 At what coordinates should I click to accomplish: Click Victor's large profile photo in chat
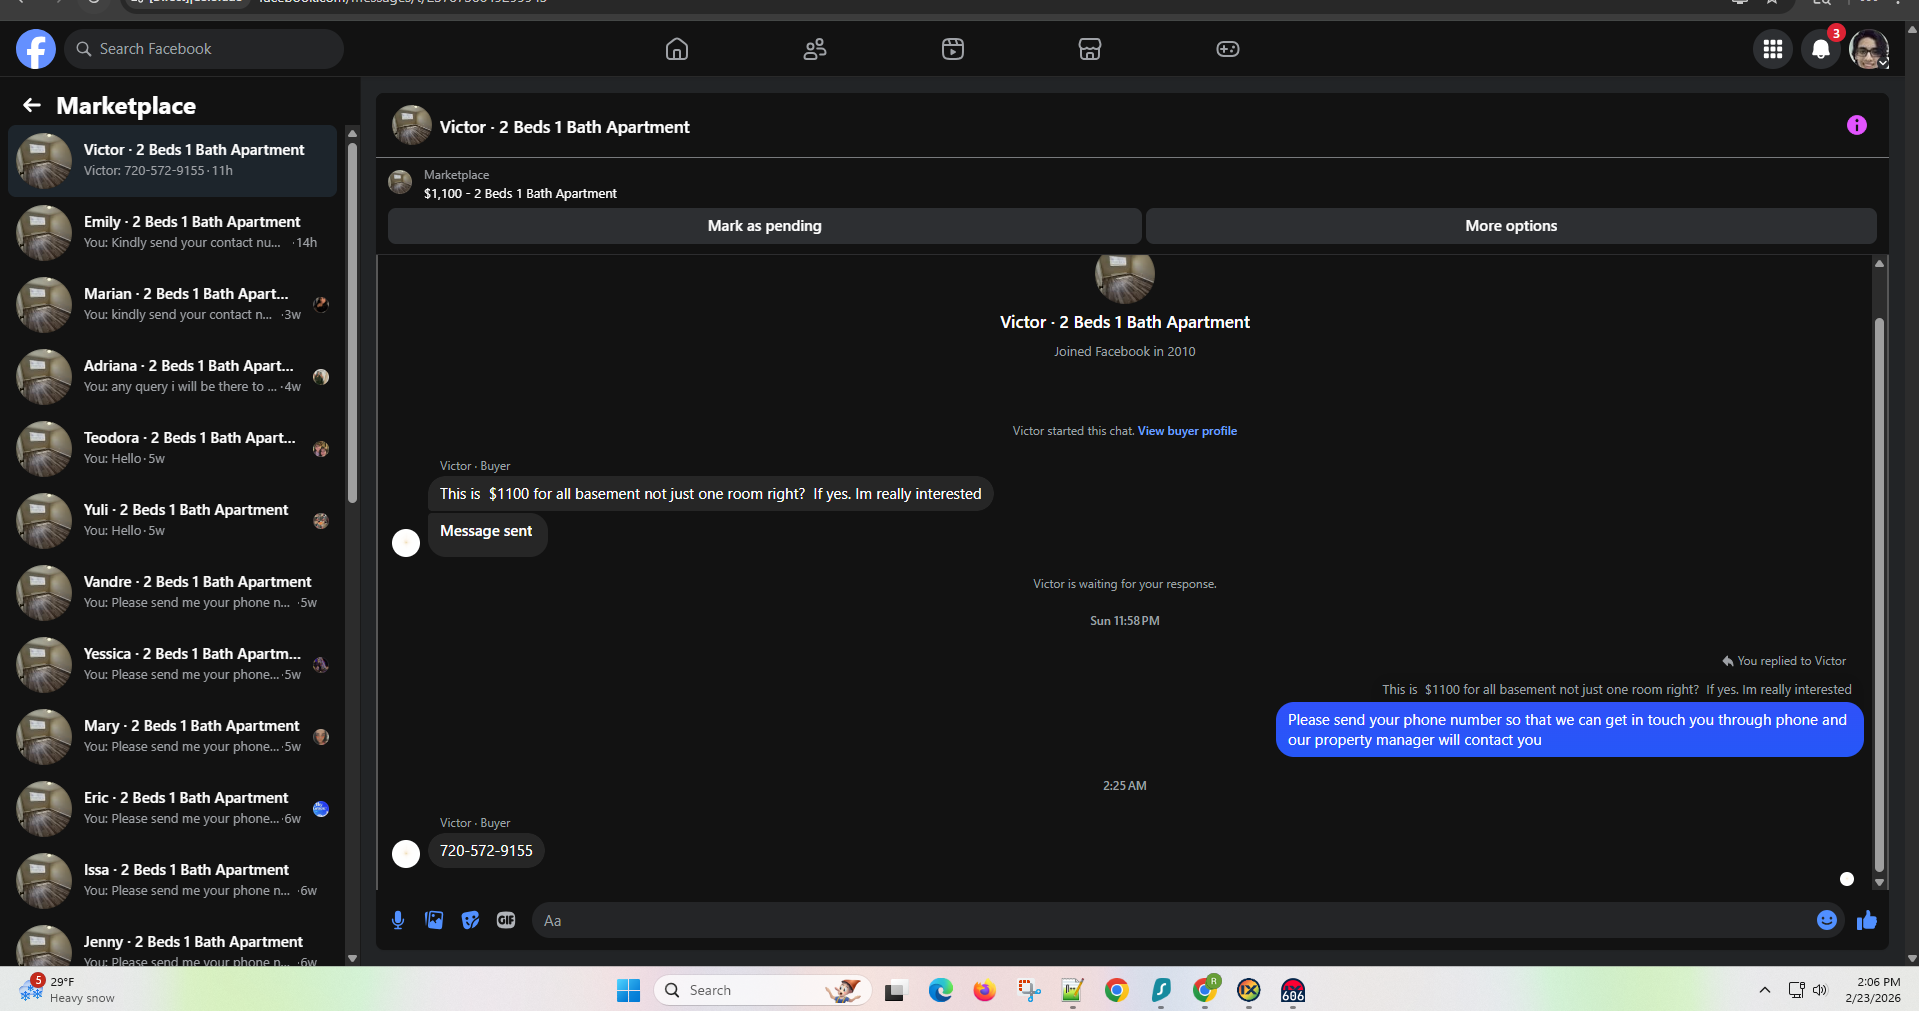(1125, 278)
